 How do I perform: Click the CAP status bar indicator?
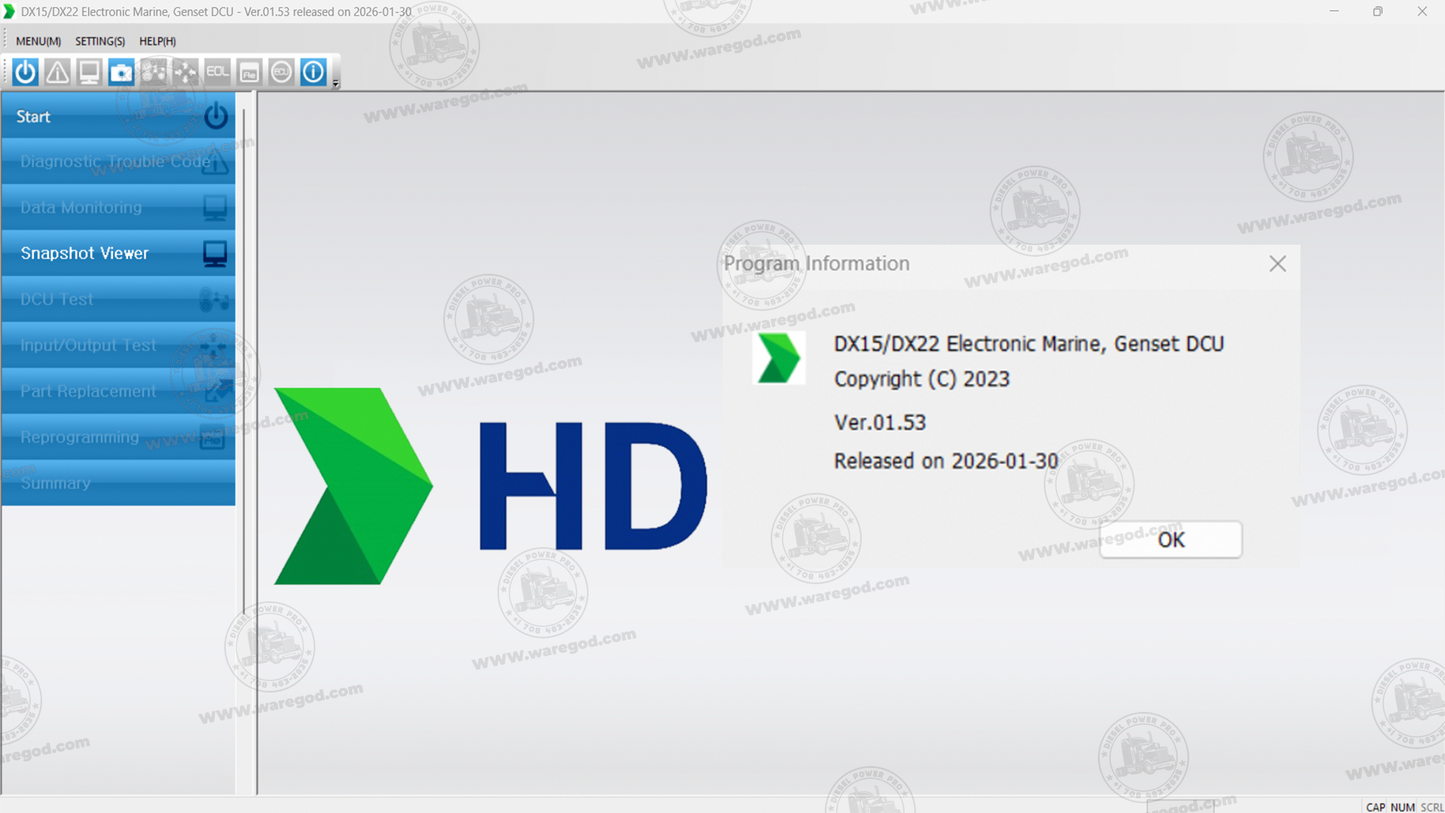[x=1376, y=807]
